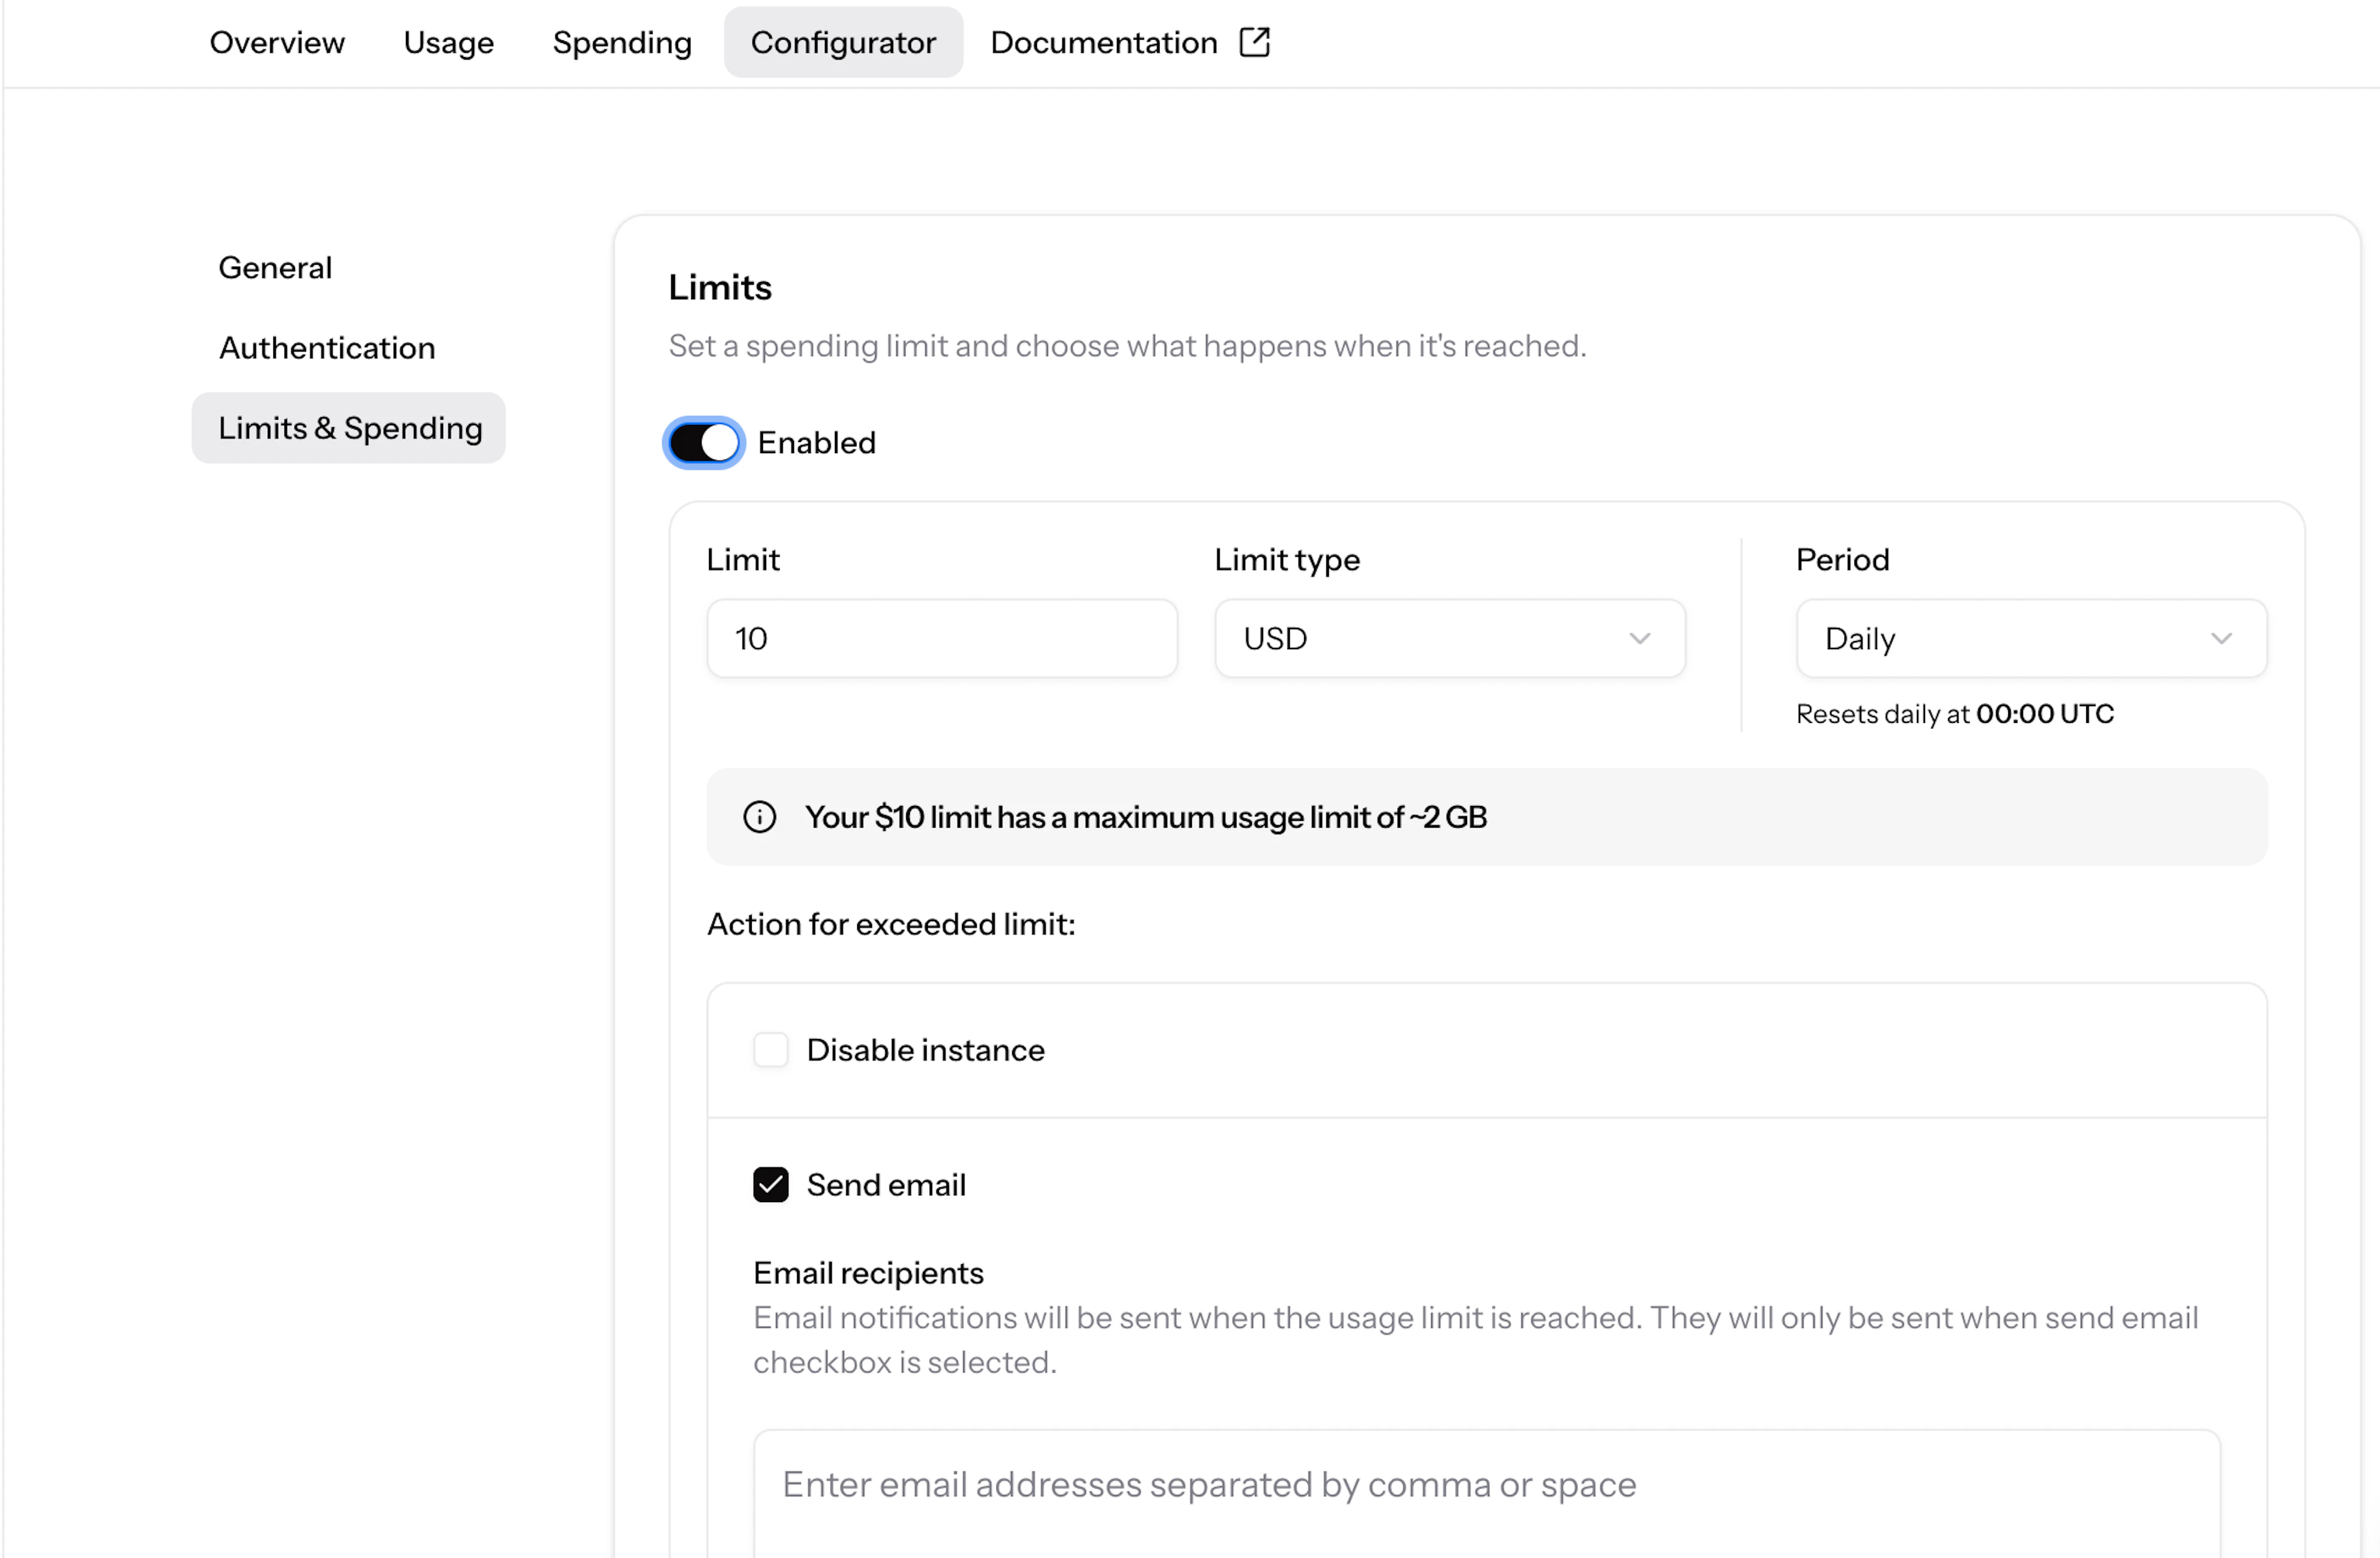The width and height of the screenshot is (2380, 1558).
Task: Toggle the Enabled limits switch
Action: pos(704,442)
